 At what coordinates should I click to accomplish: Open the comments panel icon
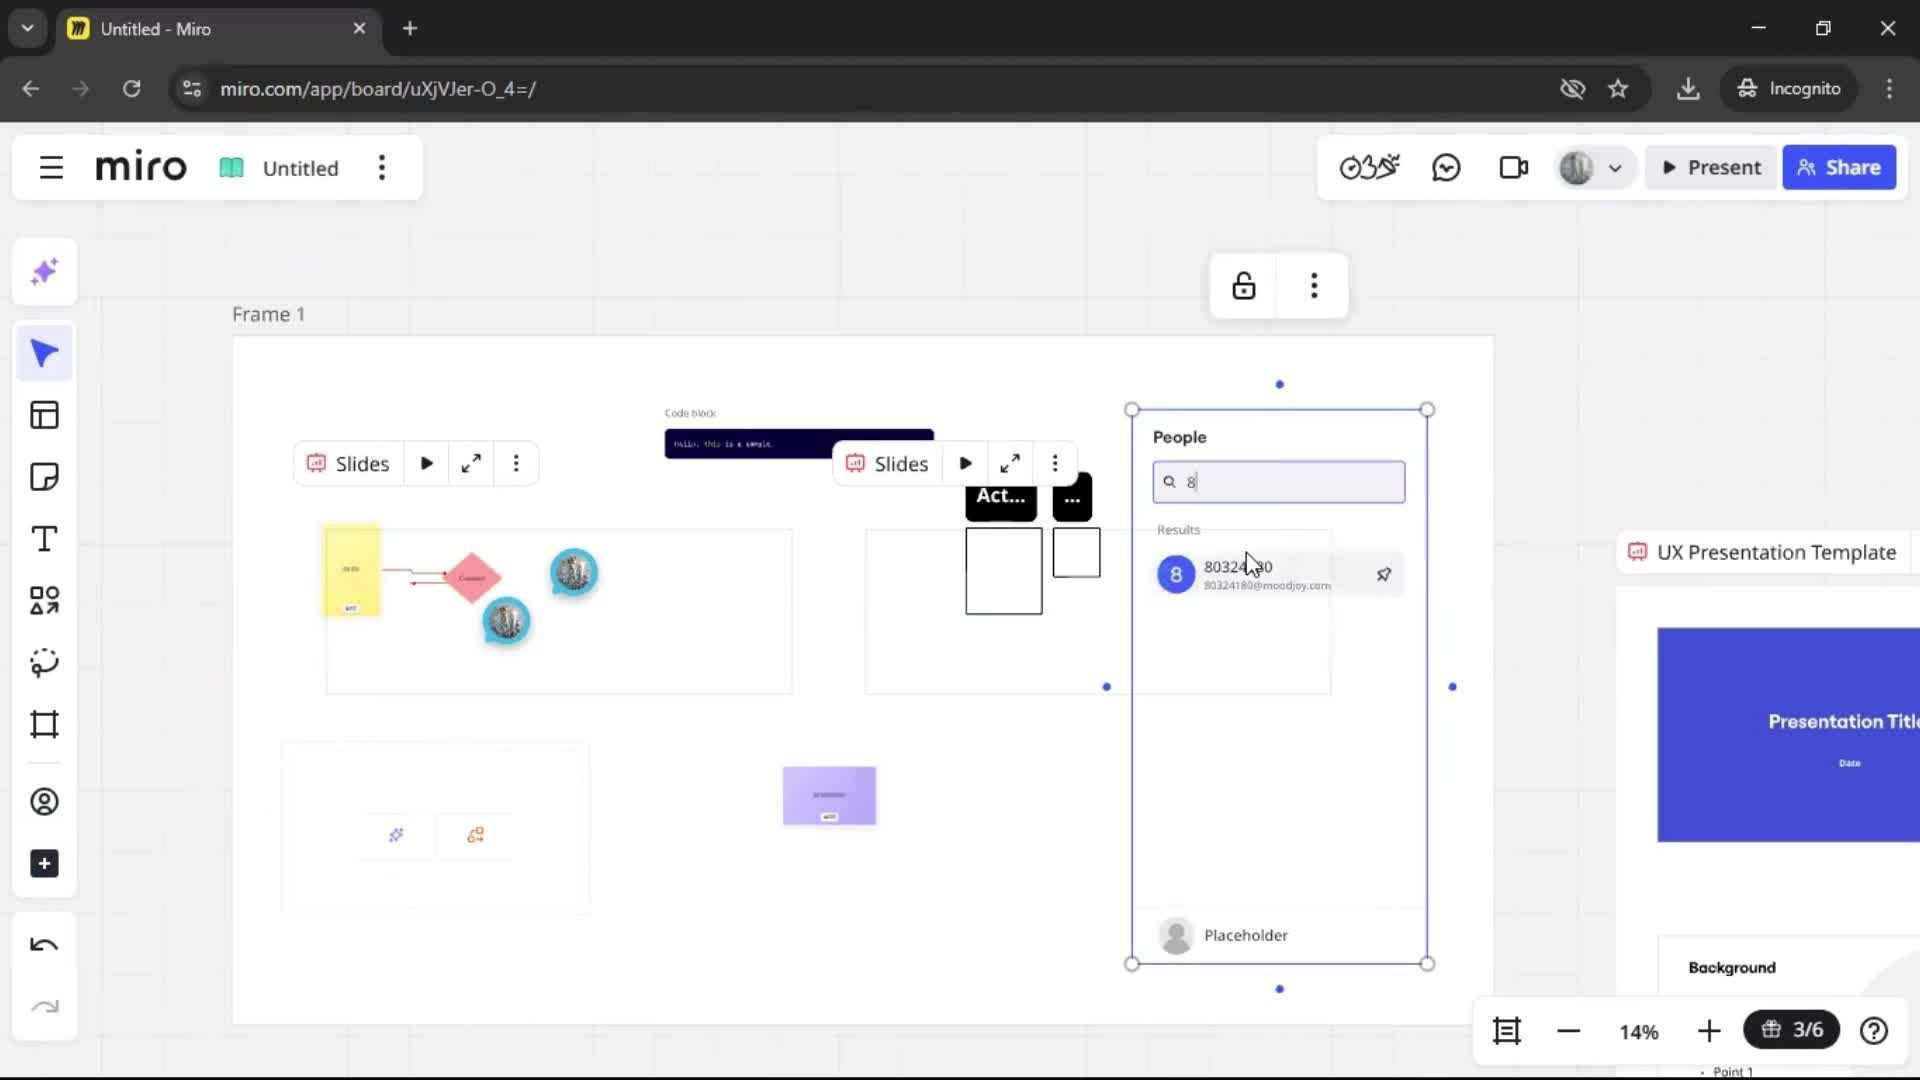pos(1446,167)
